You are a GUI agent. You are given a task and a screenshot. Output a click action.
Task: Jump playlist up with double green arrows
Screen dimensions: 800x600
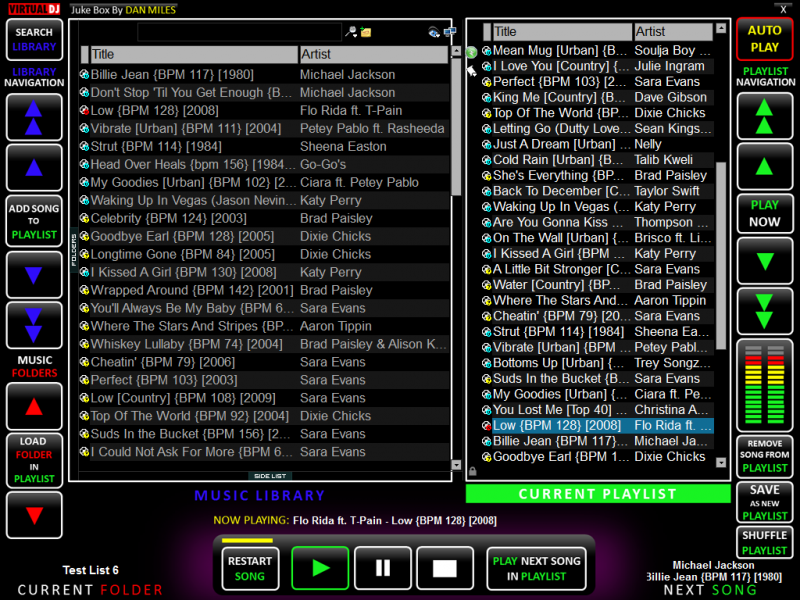click(765, 116)
